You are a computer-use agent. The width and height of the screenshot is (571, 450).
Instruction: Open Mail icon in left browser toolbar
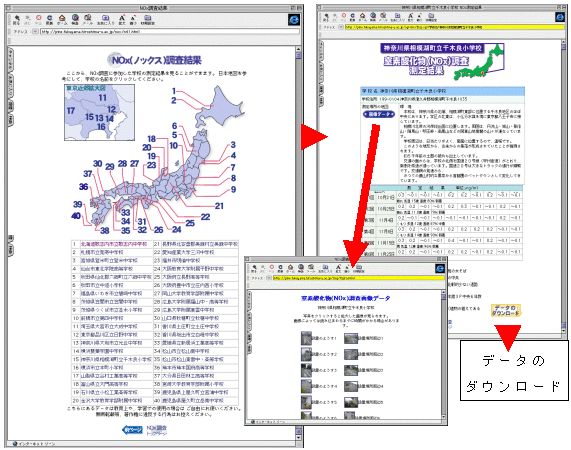(88, 19)
